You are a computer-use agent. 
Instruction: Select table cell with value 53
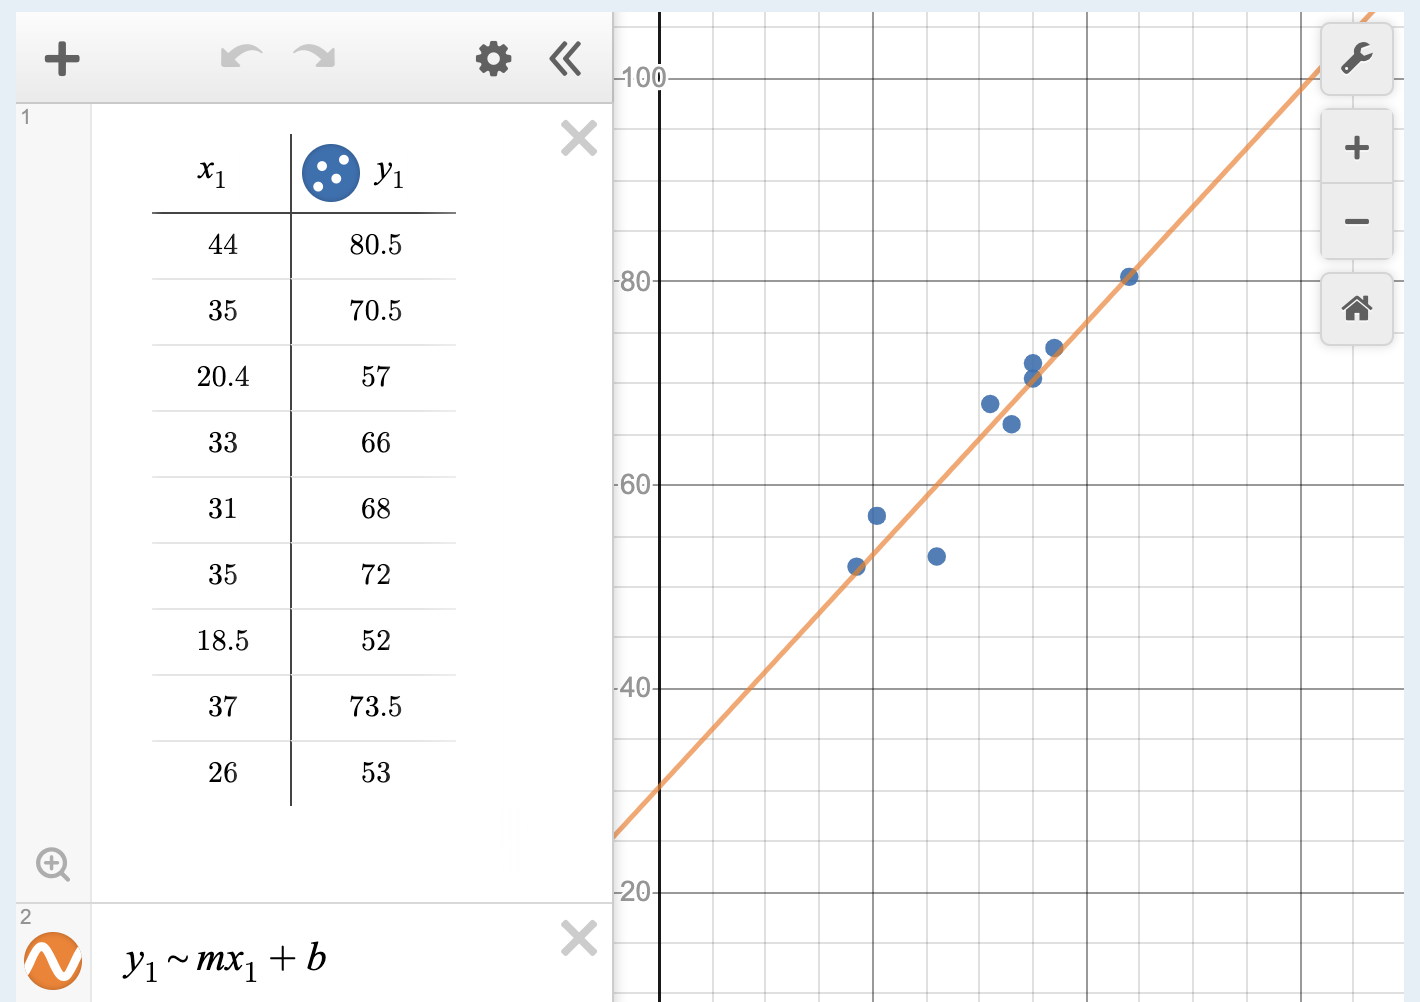point(375,773)
